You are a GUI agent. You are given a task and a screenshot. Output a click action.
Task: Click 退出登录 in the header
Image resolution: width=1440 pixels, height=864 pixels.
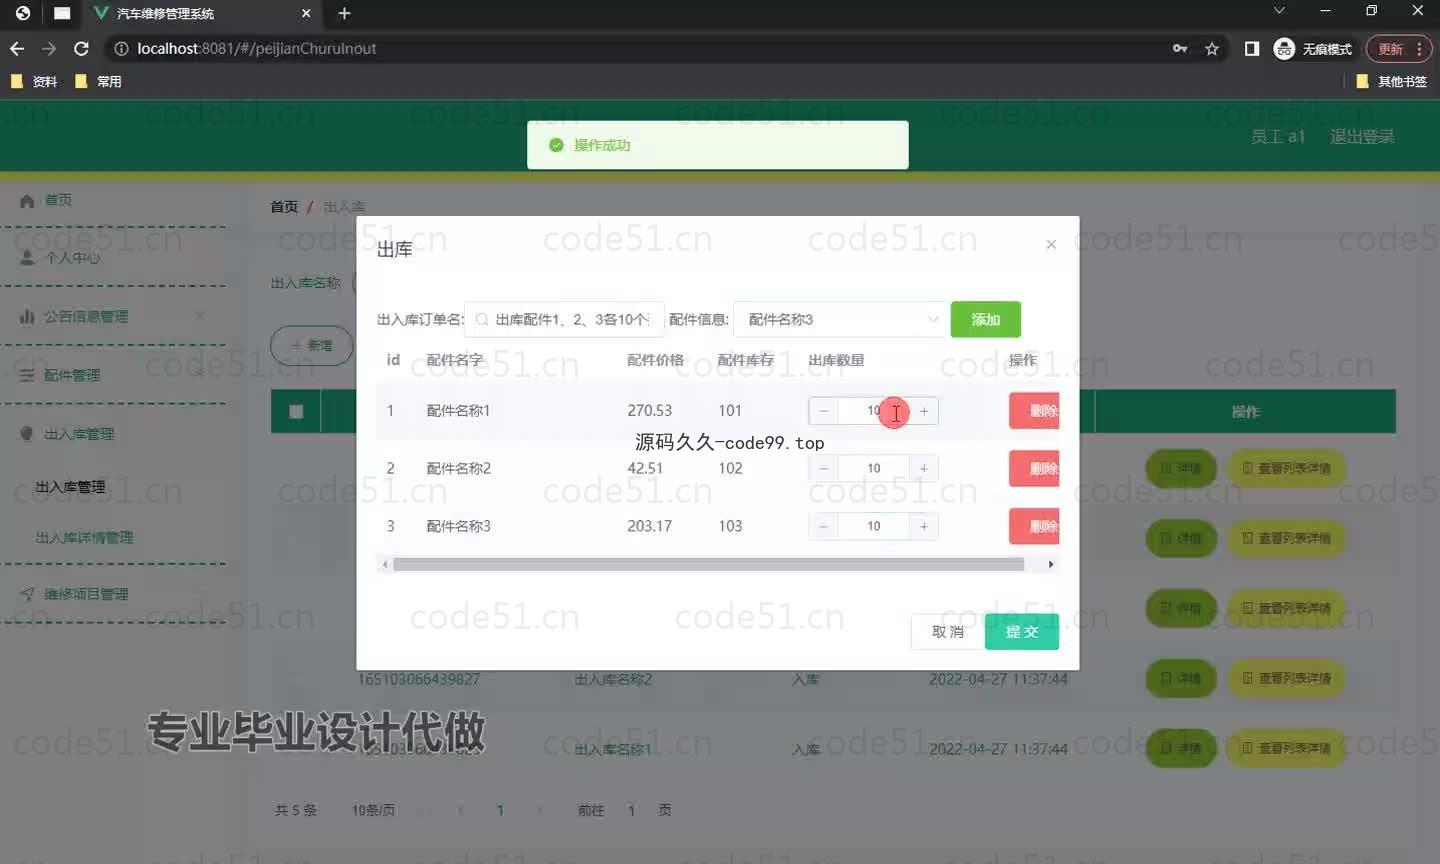1362,136
